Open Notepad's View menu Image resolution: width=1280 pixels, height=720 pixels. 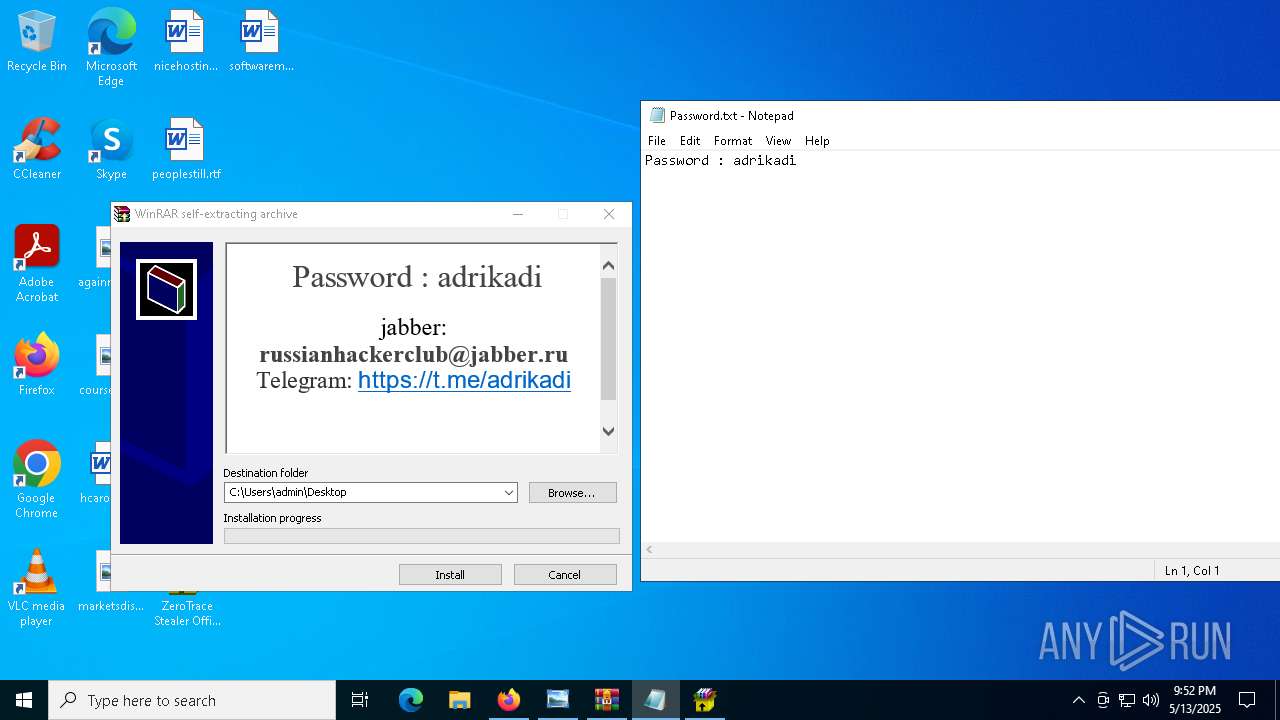(778, 141)
